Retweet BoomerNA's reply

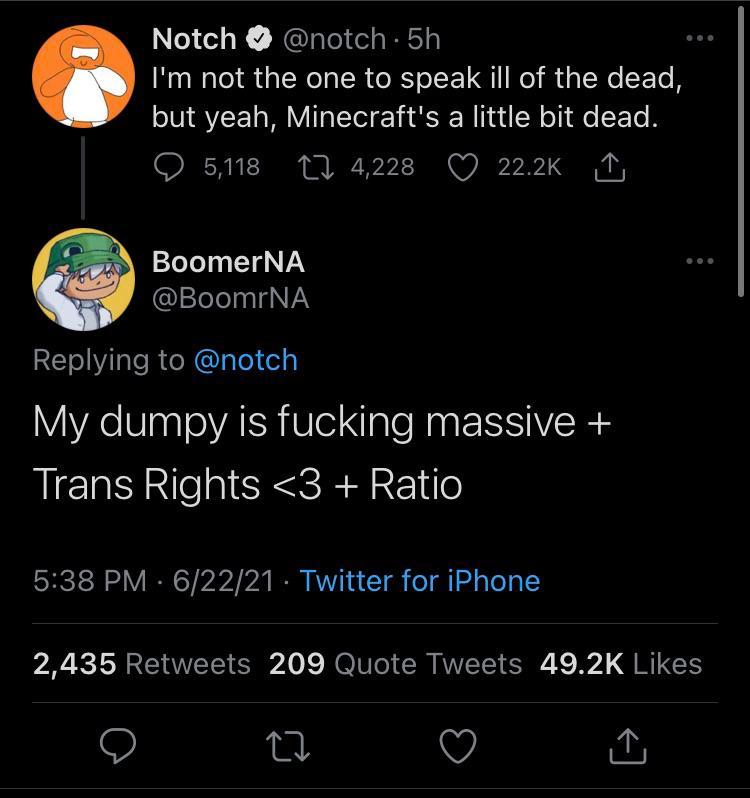[x=289, y=745]
